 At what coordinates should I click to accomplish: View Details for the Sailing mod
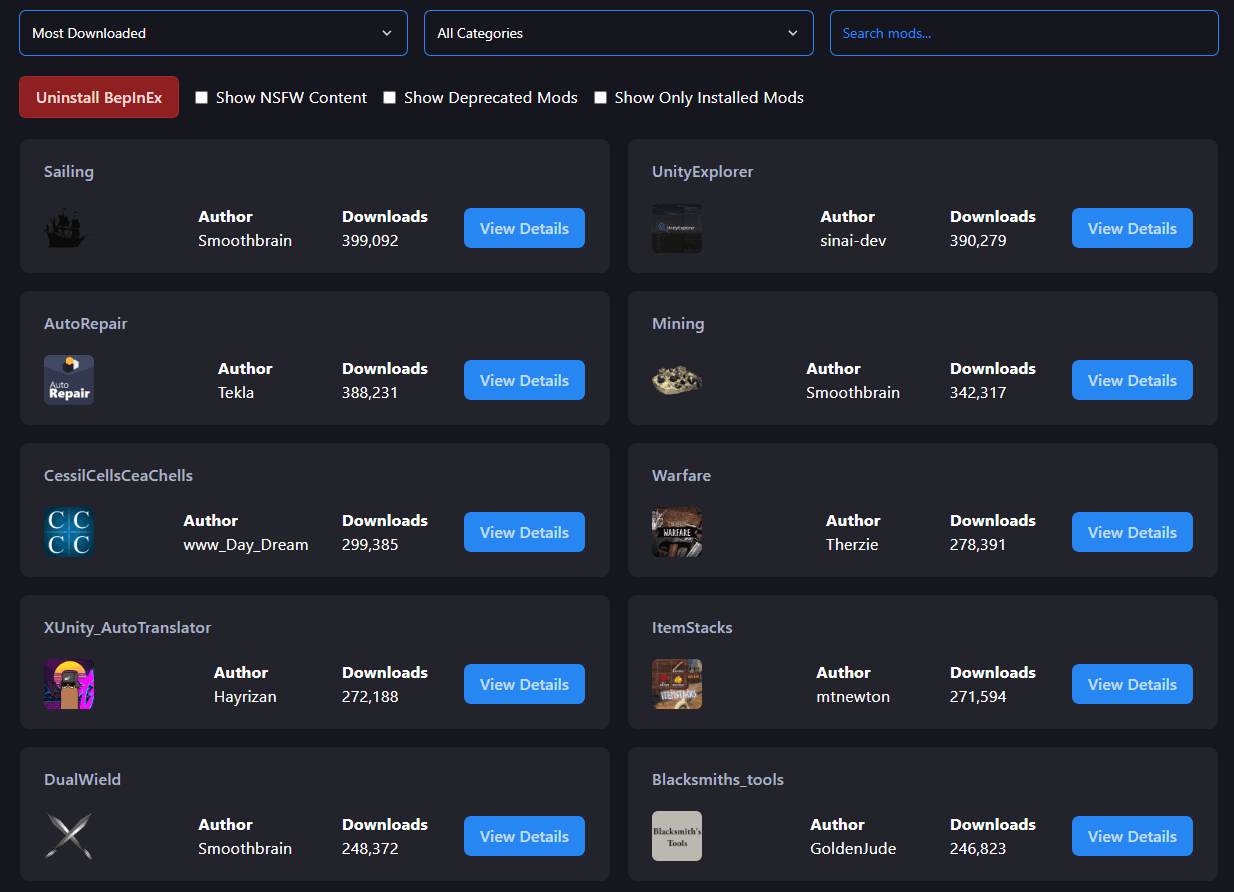pyautogui.click(x=524, y=228)
